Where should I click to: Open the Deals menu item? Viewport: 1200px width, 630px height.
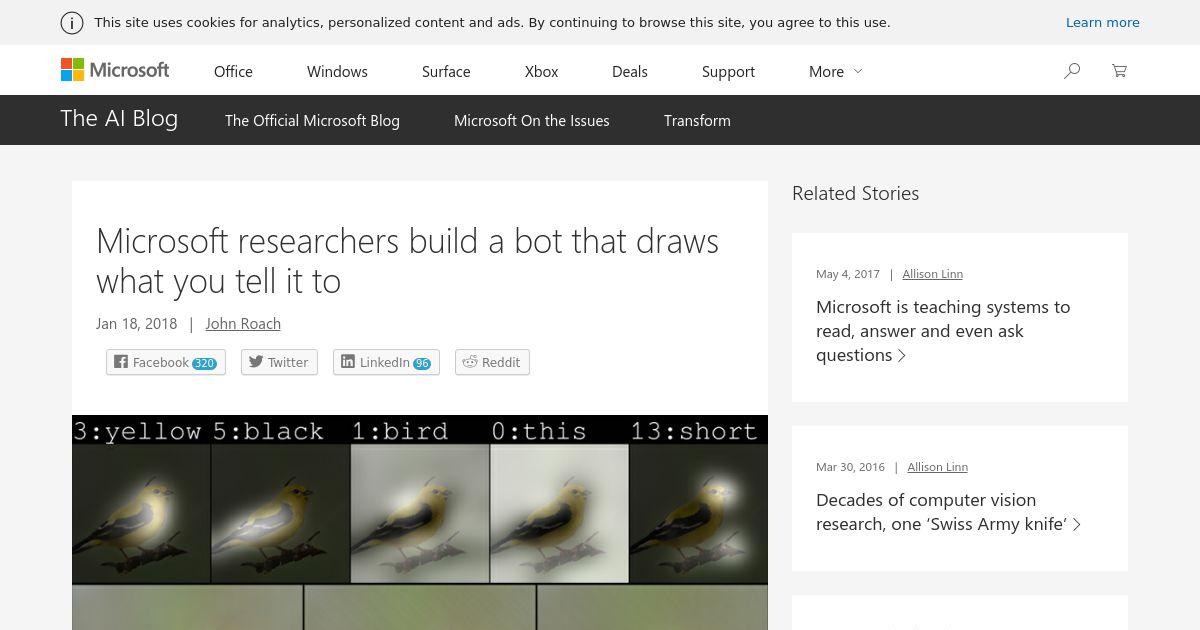(630, 71)
